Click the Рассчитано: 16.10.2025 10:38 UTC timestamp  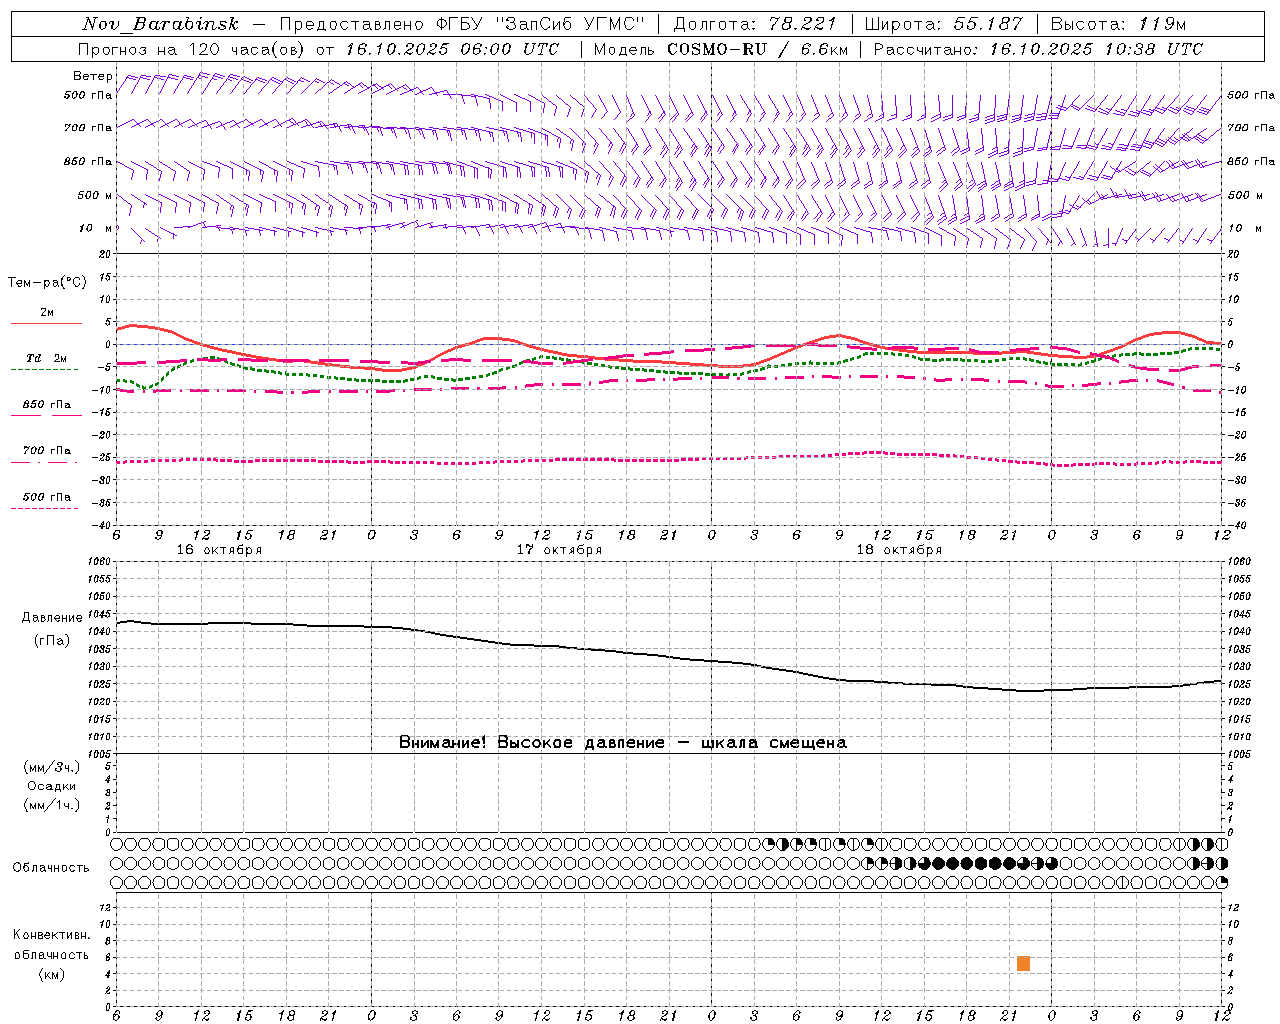[x=1038, y=49]
